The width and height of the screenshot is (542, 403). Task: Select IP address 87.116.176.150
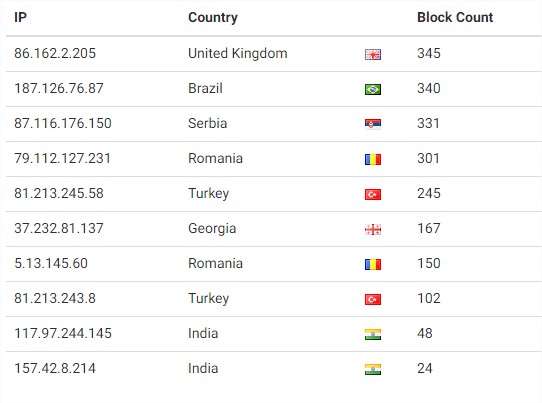pos(63,123)
